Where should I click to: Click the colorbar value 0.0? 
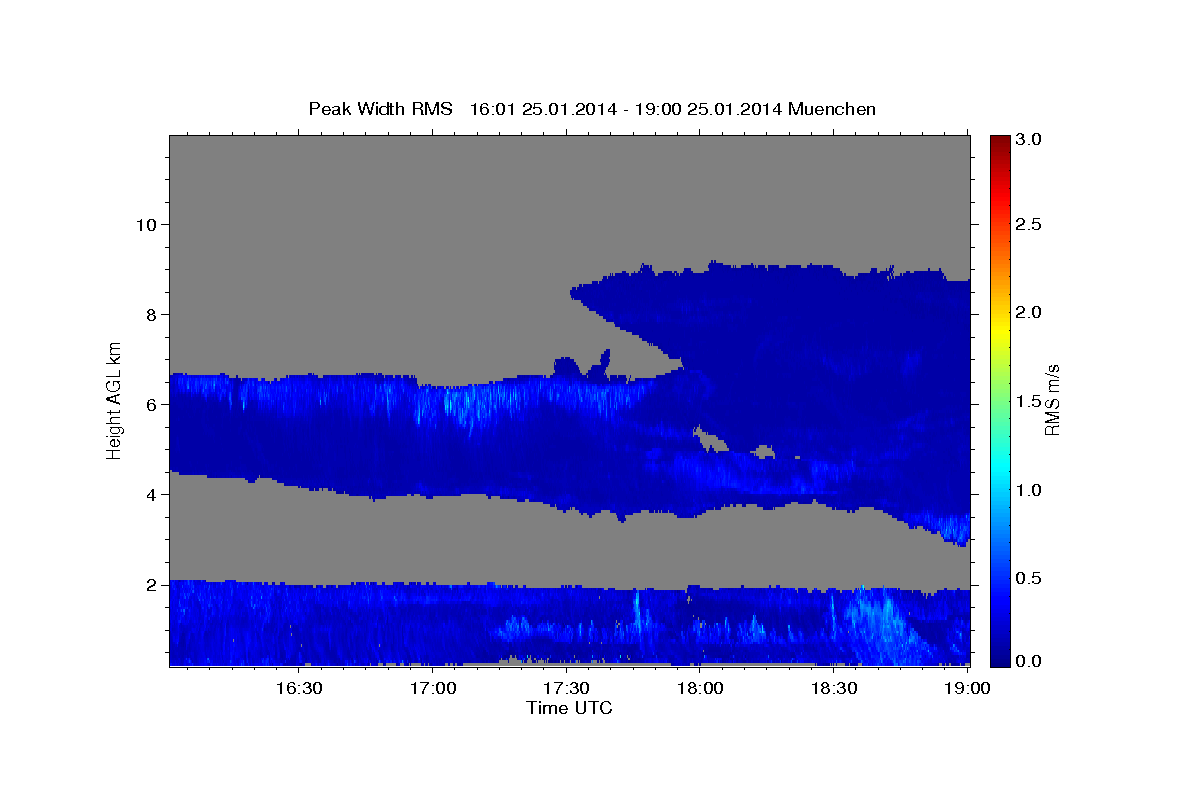[x=1031, y=661]
